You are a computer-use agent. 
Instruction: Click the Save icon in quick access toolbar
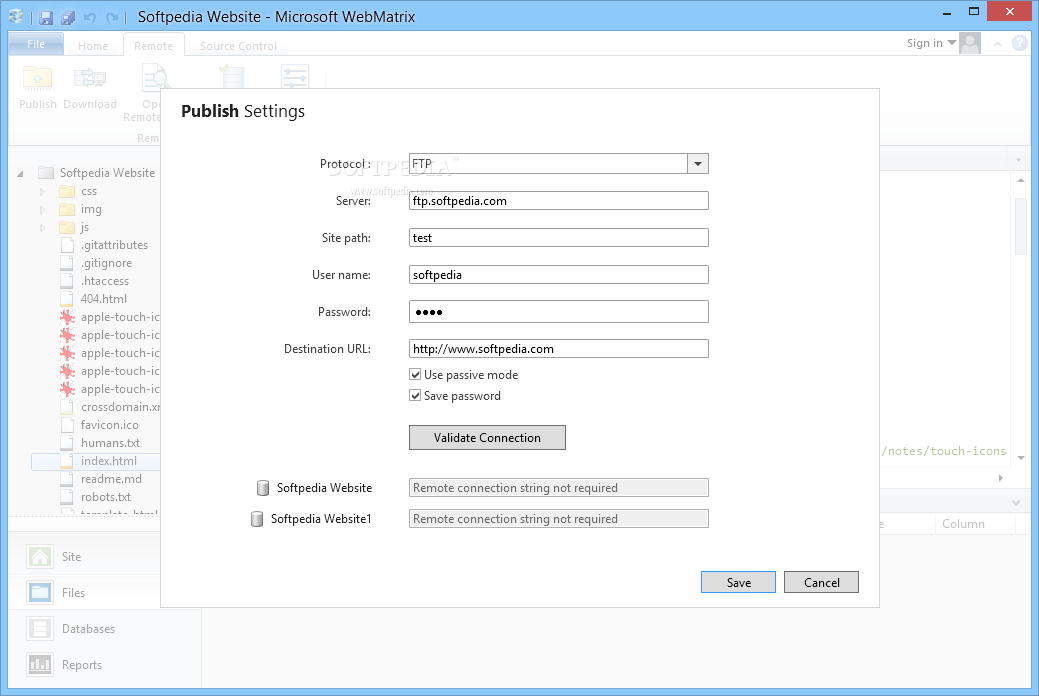(x=46, y=17)
